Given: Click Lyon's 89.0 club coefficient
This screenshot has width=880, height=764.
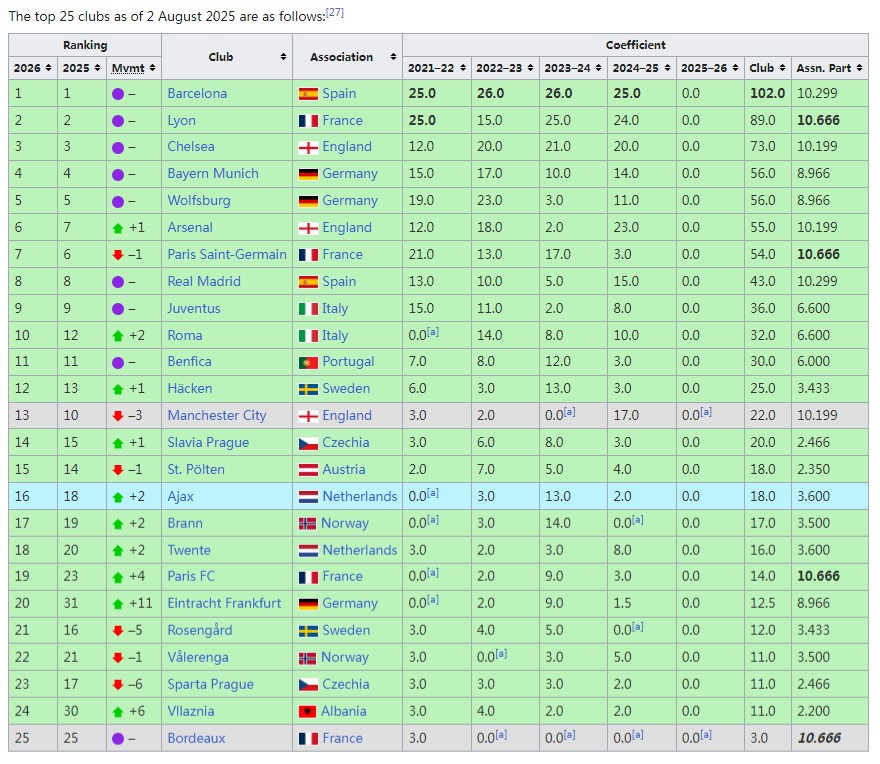Looking at the screenshot, I should coord(763,120).
